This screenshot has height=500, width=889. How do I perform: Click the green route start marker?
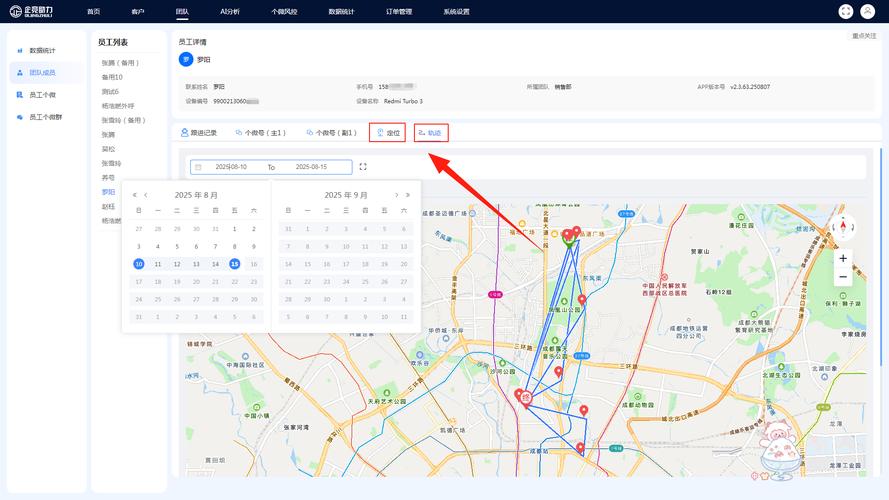click(569, 242)
